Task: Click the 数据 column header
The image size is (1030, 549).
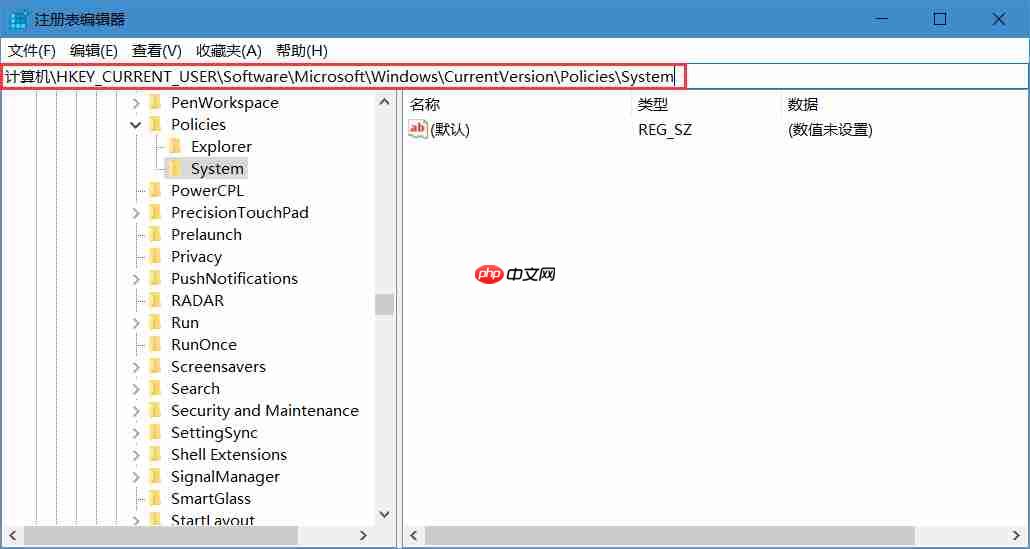Action: (803, 104)
